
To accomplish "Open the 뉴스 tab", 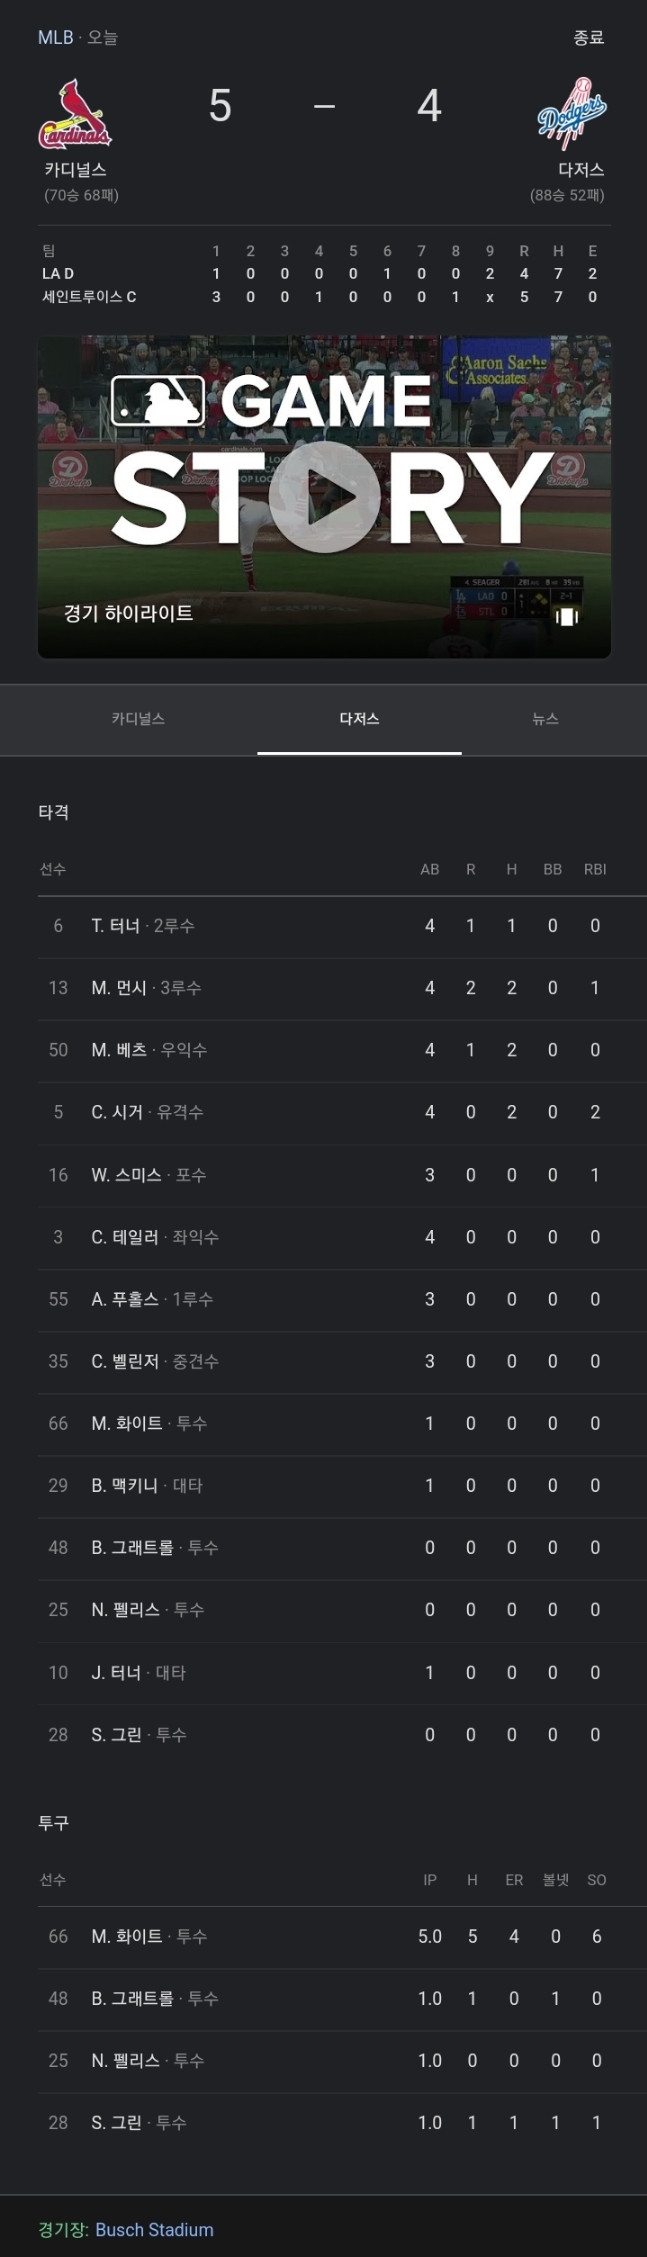I will (545, 719).
